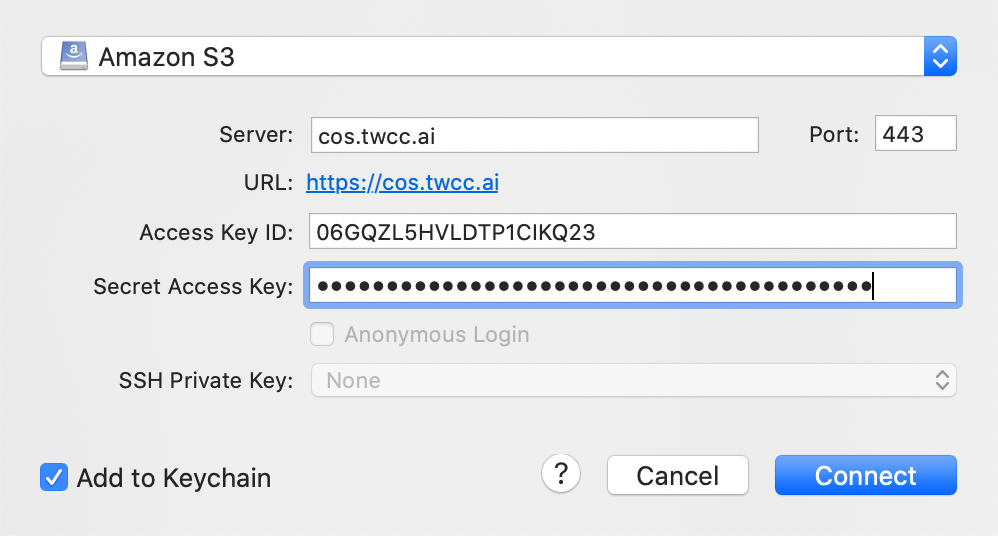This screenshot has width=998, height=536.
Task: Click the Cancel button
Action: [x=678, y=475]
